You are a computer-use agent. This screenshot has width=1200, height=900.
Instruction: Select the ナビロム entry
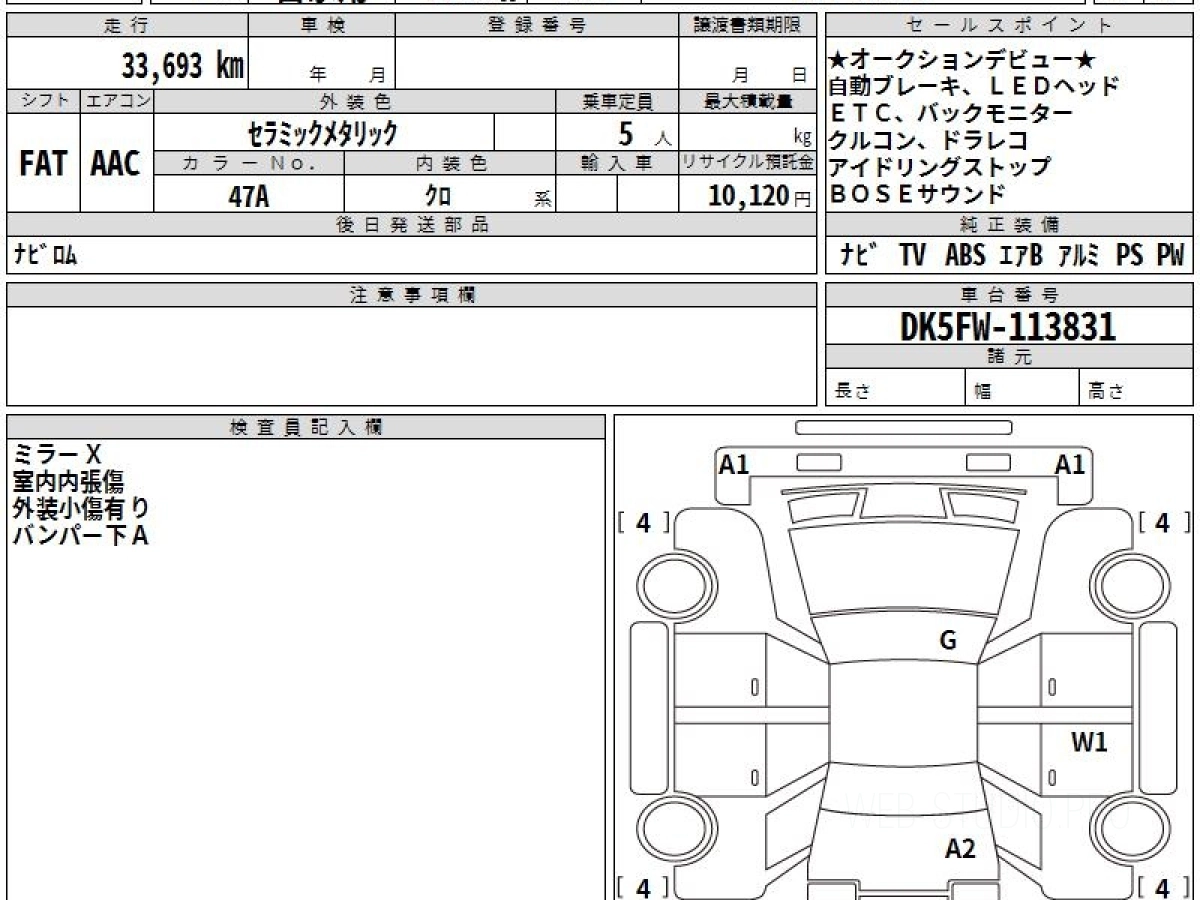pyautogui.click(x=47, y=255)
